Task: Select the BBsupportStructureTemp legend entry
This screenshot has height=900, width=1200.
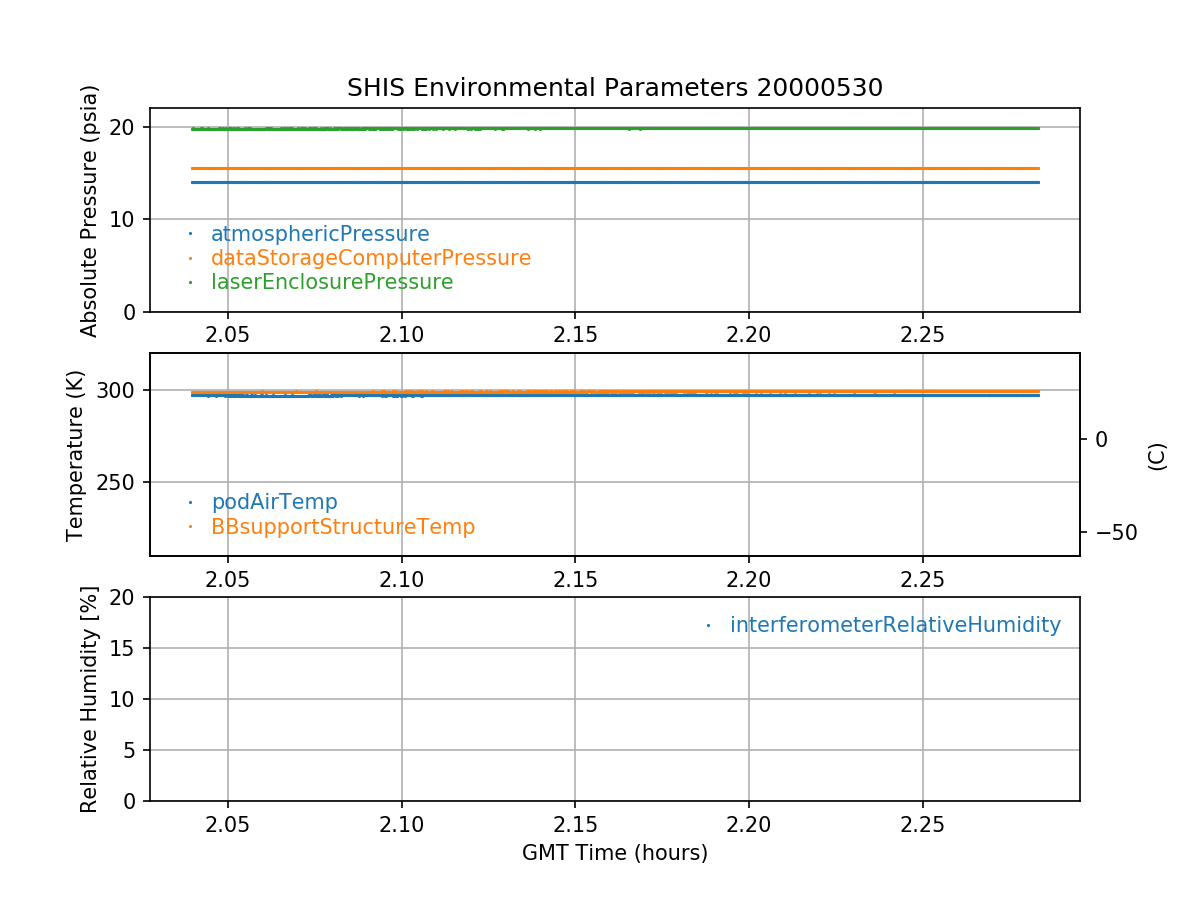Action: 342,526
